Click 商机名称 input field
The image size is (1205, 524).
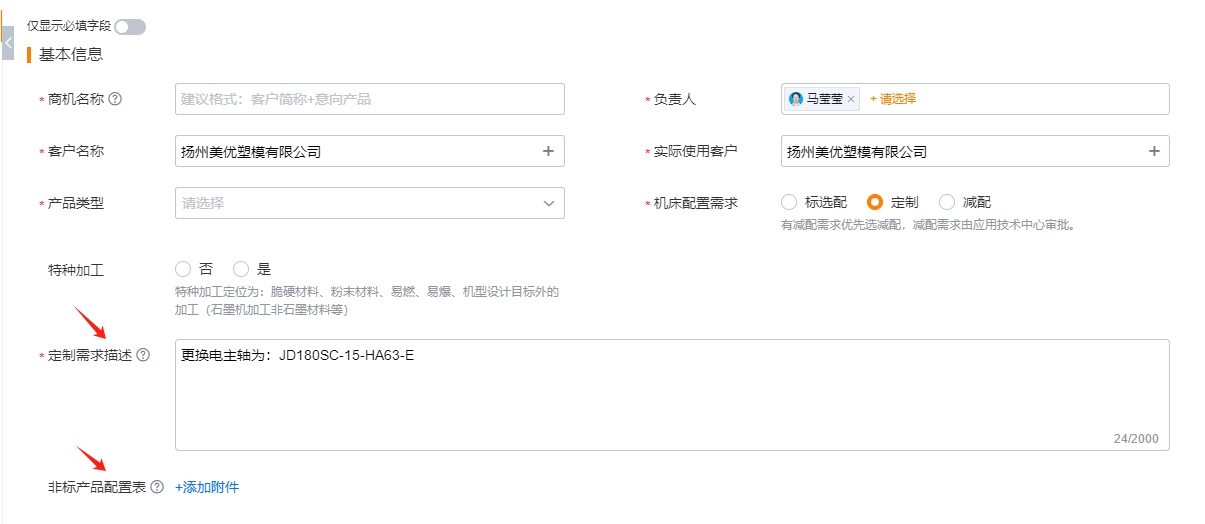click(x=370, y=99)
